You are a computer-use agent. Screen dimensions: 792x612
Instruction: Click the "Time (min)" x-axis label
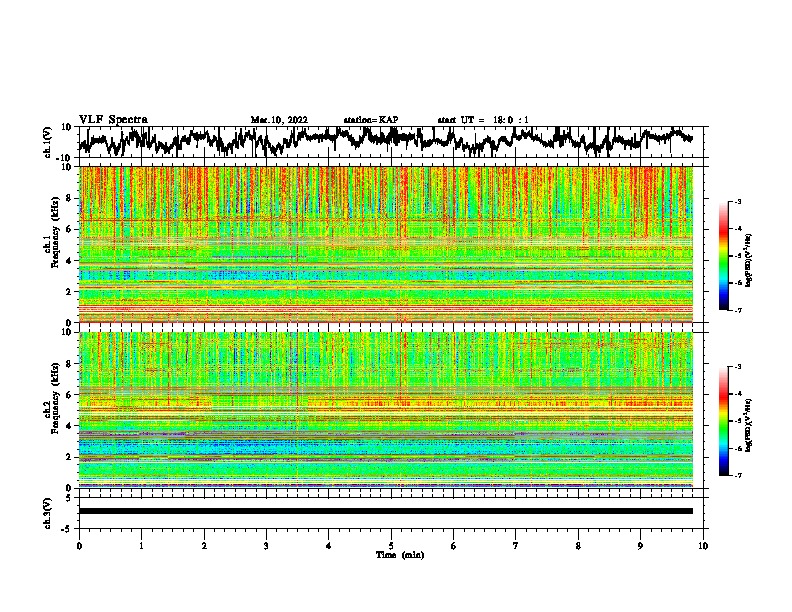point(400,555)
